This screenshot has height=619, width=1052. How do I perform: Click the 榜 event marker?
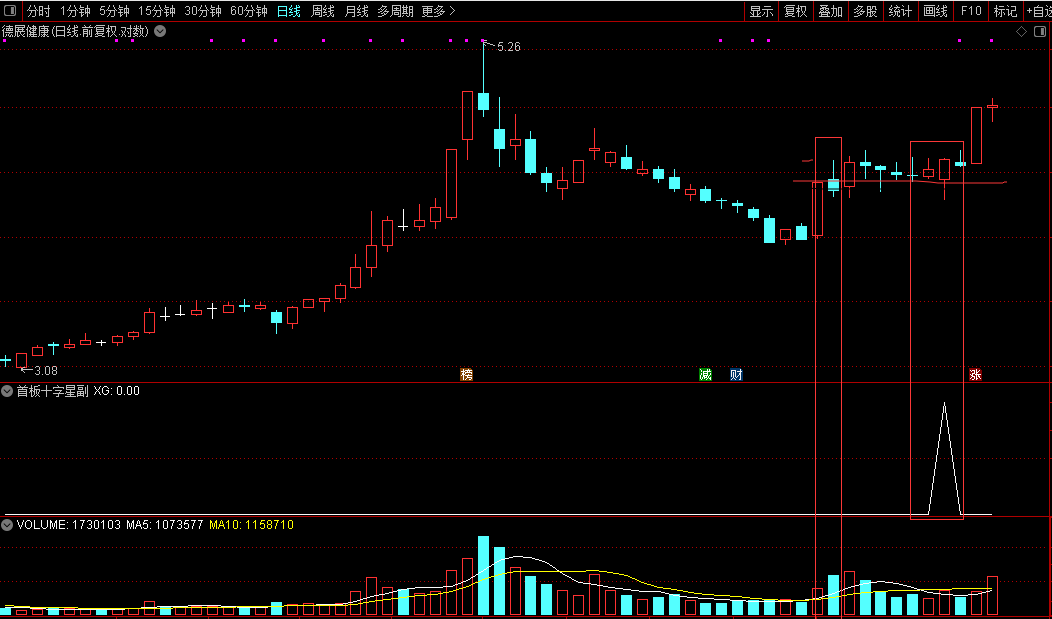(466, 374)
